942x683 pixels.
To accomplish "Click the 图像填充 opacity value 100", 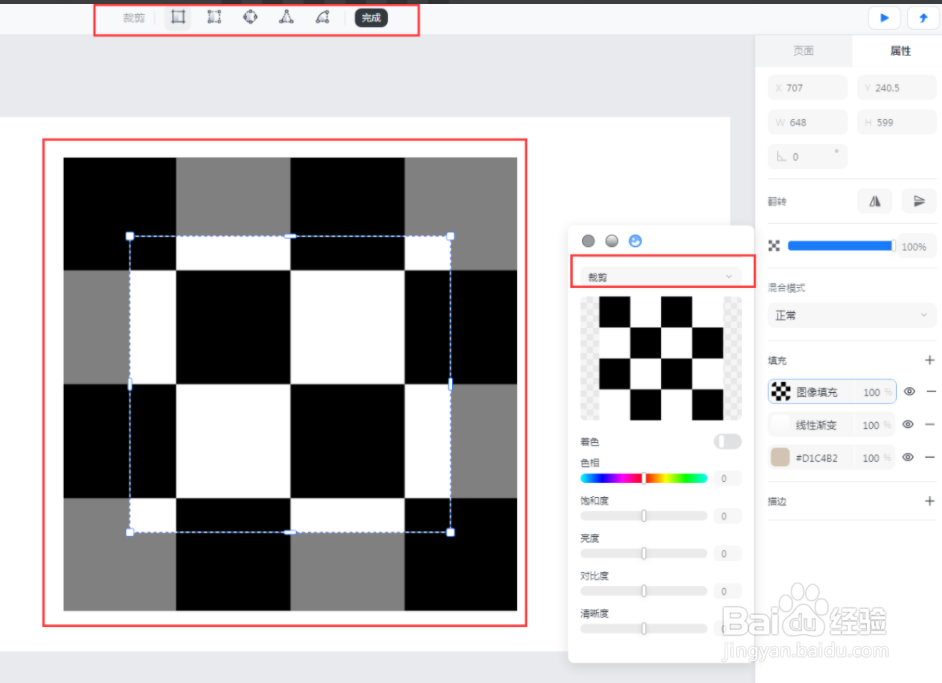I will pos(872,392).
